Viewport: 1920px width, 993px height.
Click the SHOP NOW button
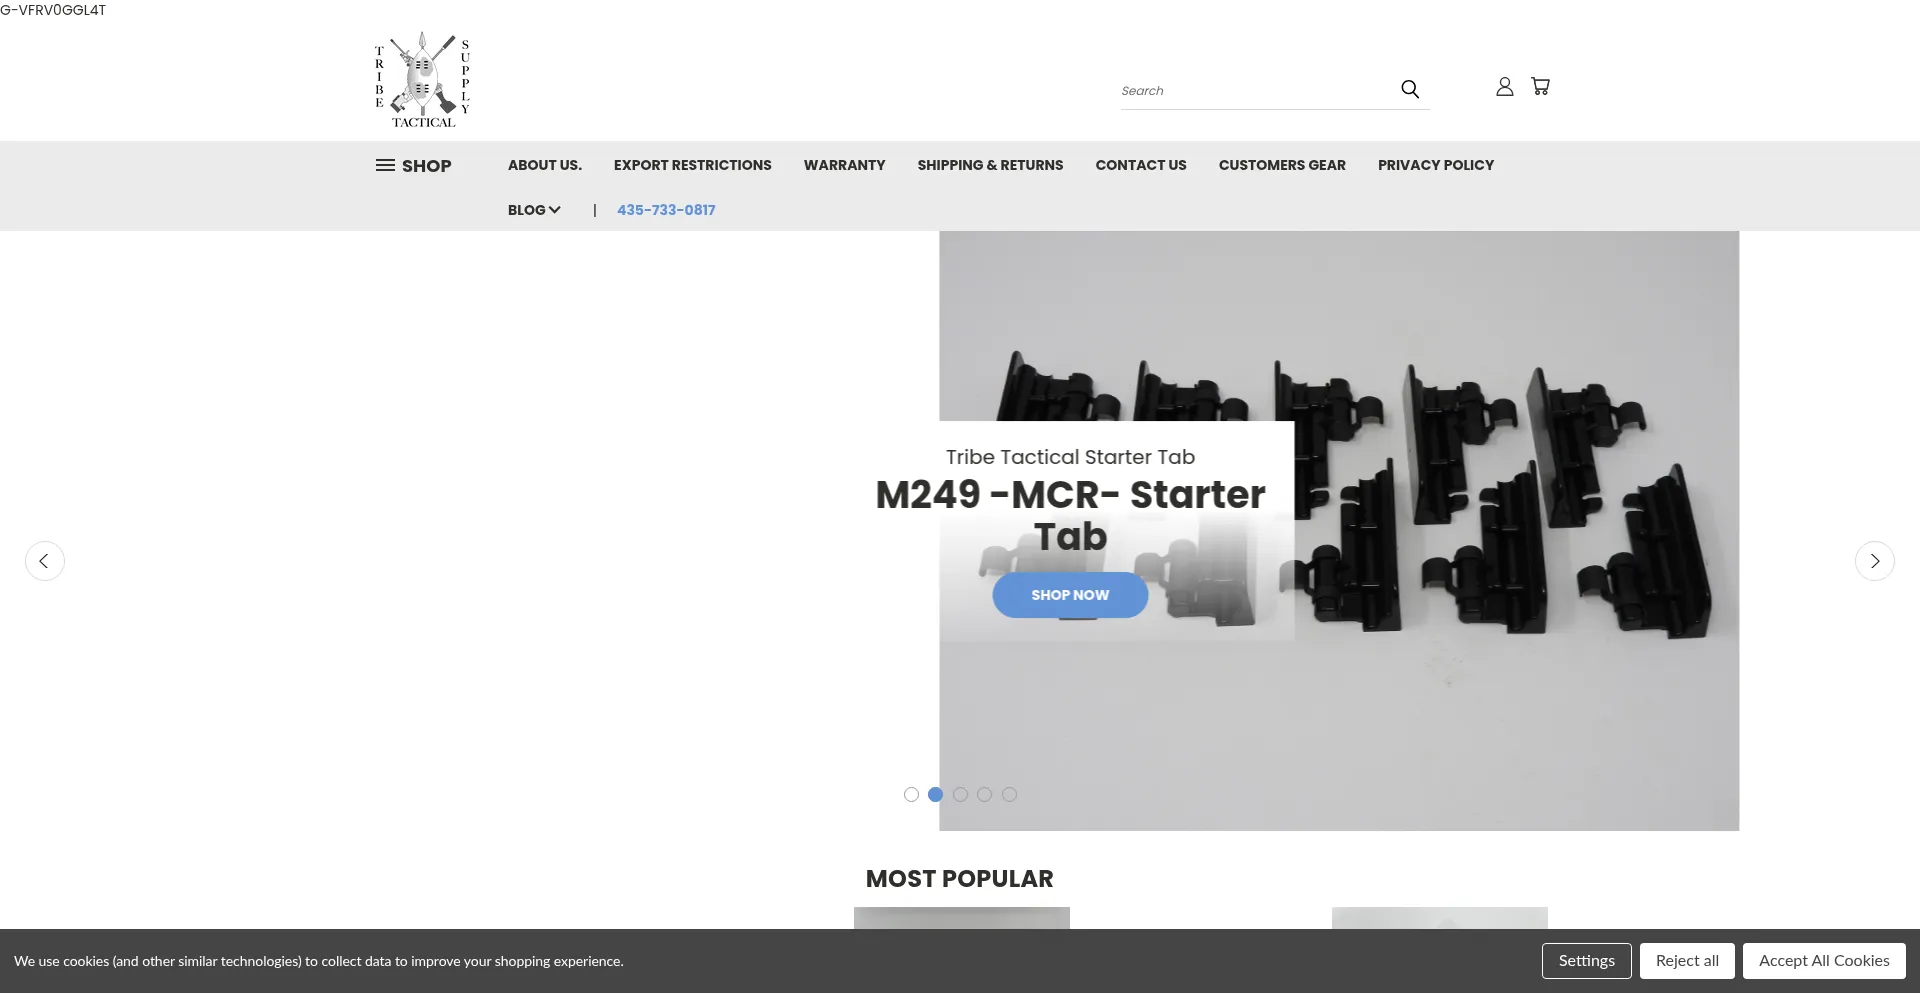pos(1070,595)
